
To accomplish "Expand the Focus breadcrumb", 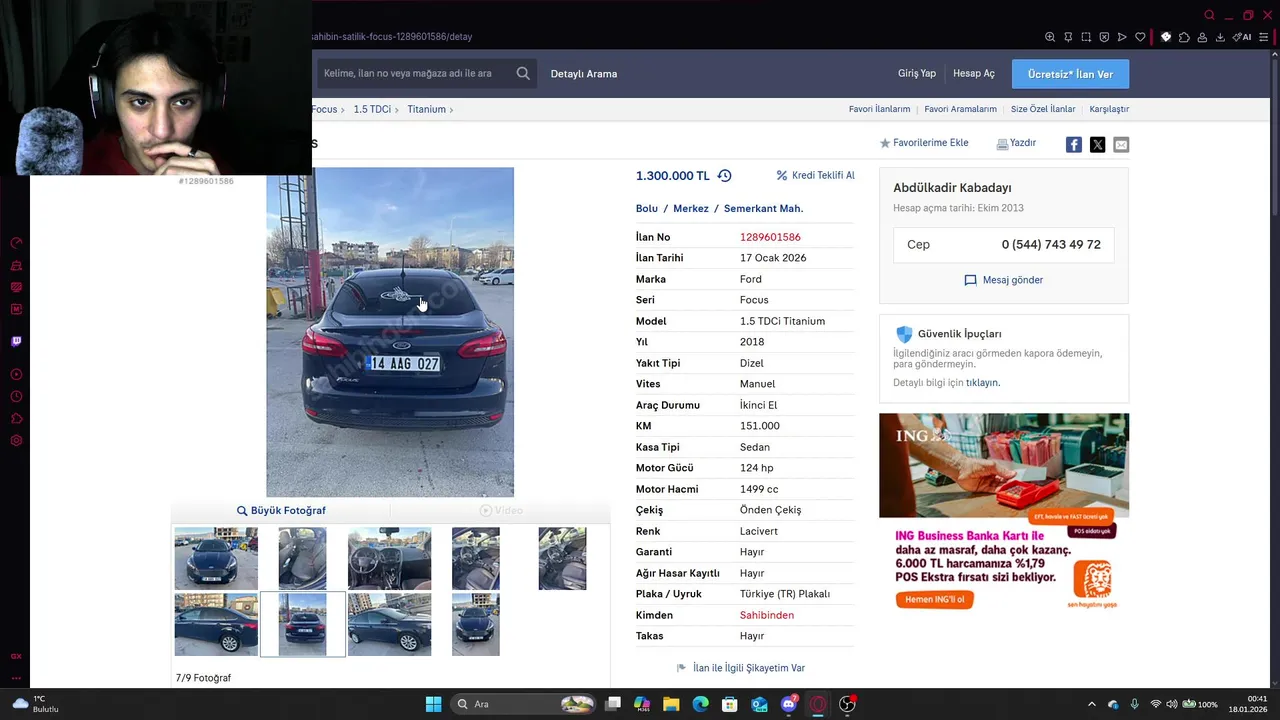I will [x=324, y=109].
